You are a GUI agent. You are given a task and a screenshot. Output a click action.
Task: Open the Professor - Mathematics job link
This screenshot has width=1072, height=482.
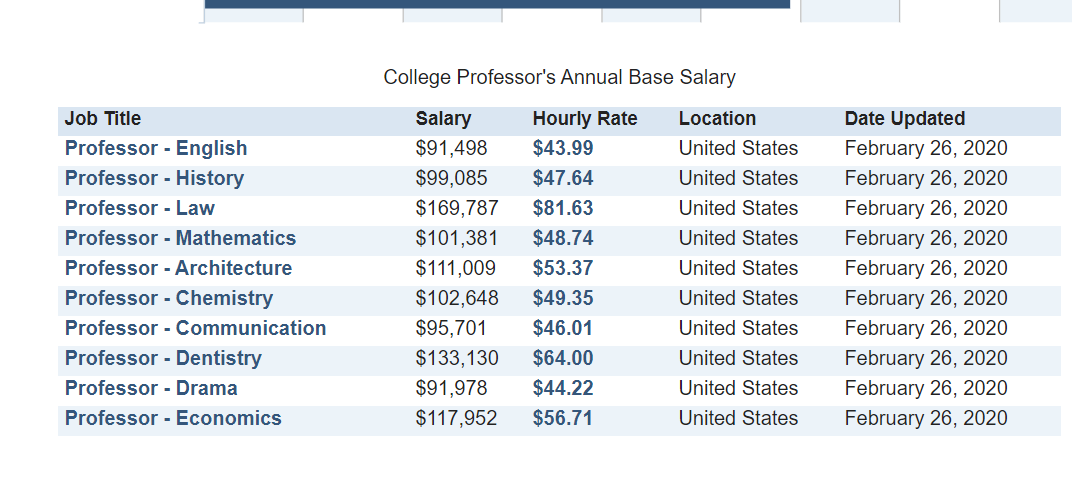[180, 239]
